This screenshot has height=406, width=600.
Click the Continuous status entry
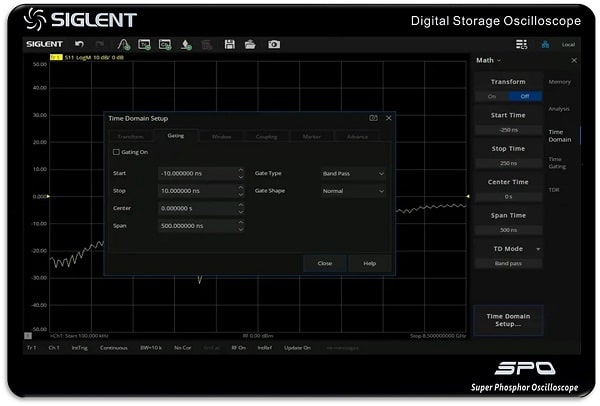click(114, 348)
